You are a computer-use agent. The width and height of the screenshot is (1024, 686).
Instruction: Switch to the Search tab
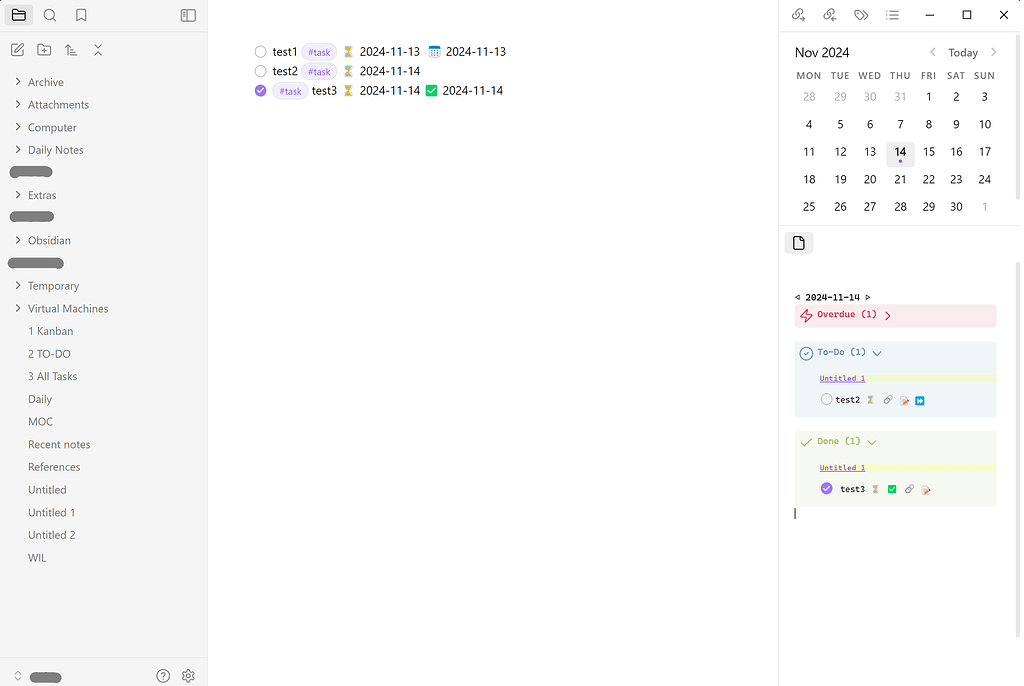pos(48,16)
